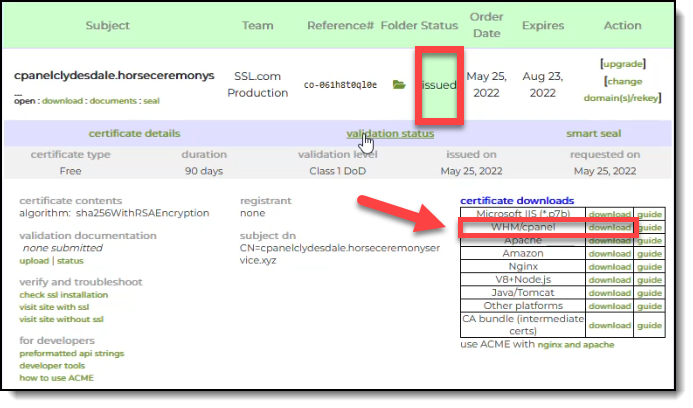Download the Nginx certificate
The width and height of the screenshot is (693, 408).
coord(609,267)
